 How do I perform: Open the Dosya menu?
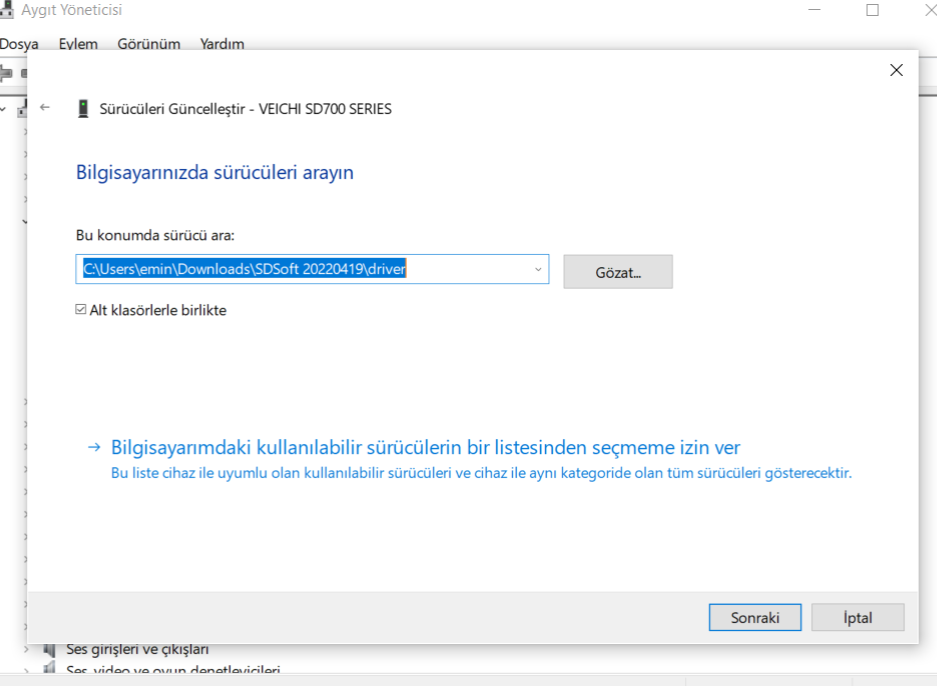[x=19, y=44]
